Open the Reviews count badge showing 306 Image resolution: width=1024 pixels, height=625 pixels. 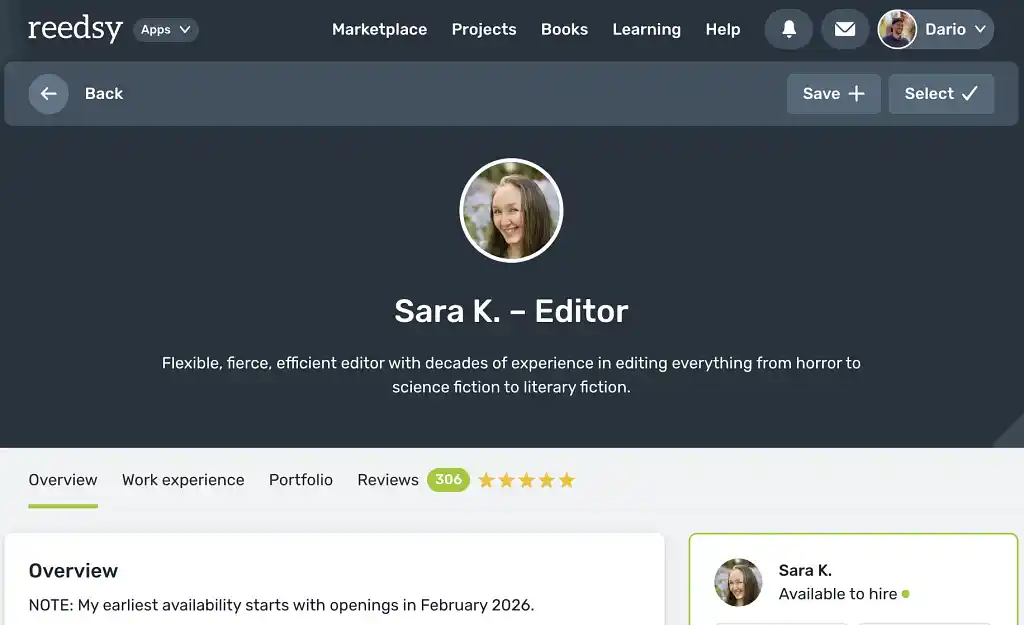(448, 480)
